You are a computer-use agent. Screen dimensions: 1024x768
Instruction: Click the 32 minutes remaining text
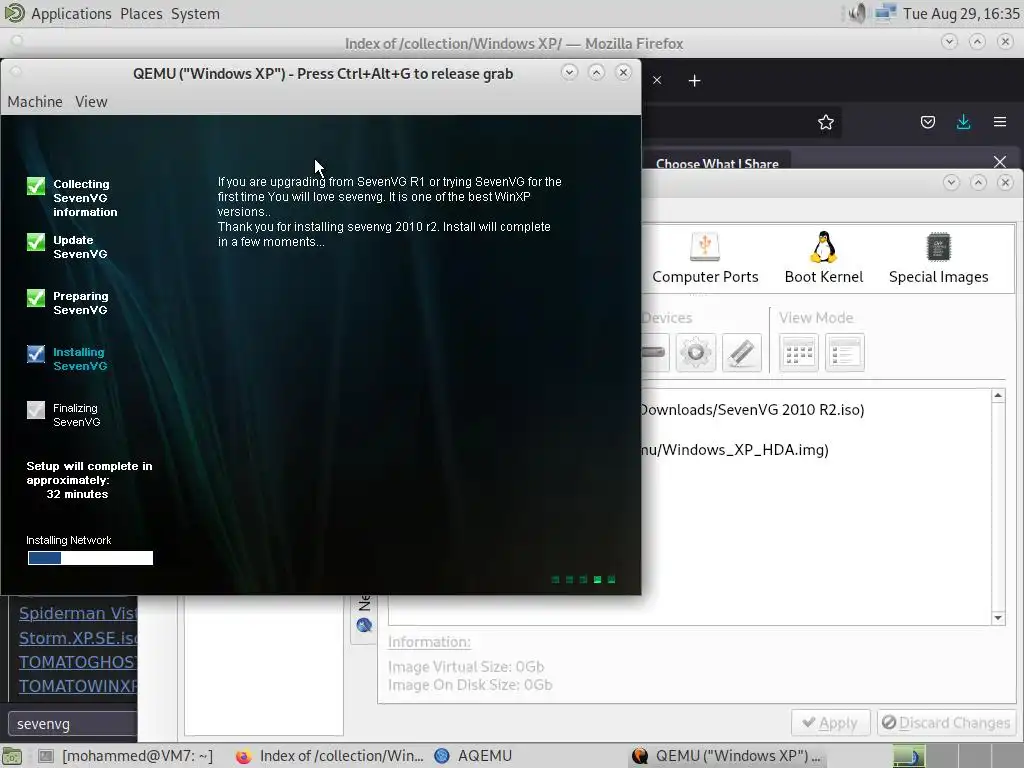(x=77, y=494)
